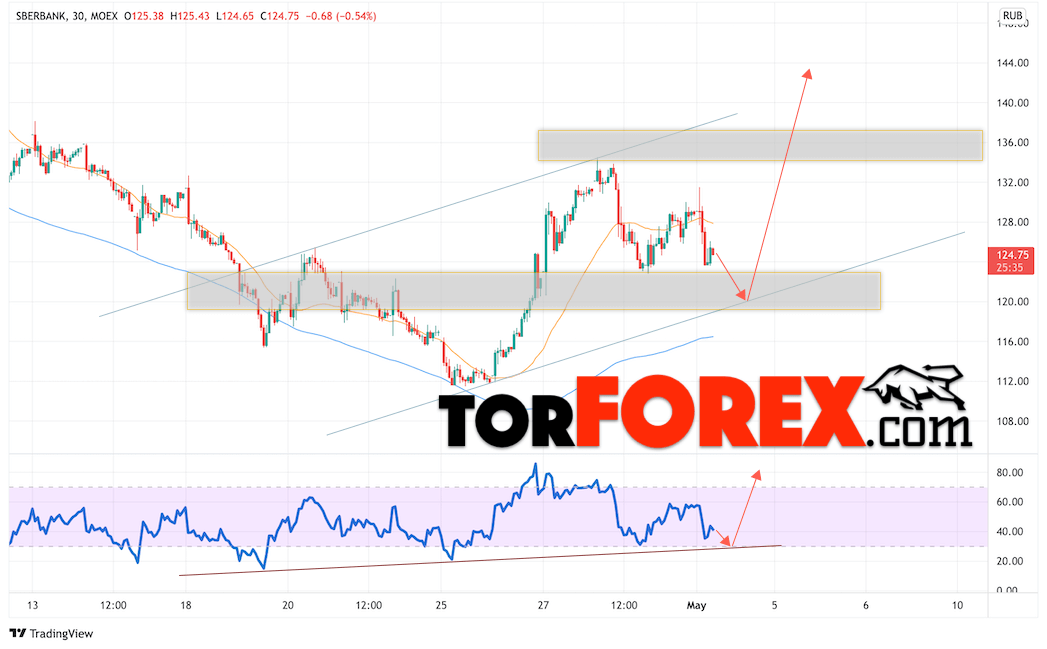Click the date label 27 on time axis
Viewport: 1047px width, 649px height.
[x=544, y=606]
